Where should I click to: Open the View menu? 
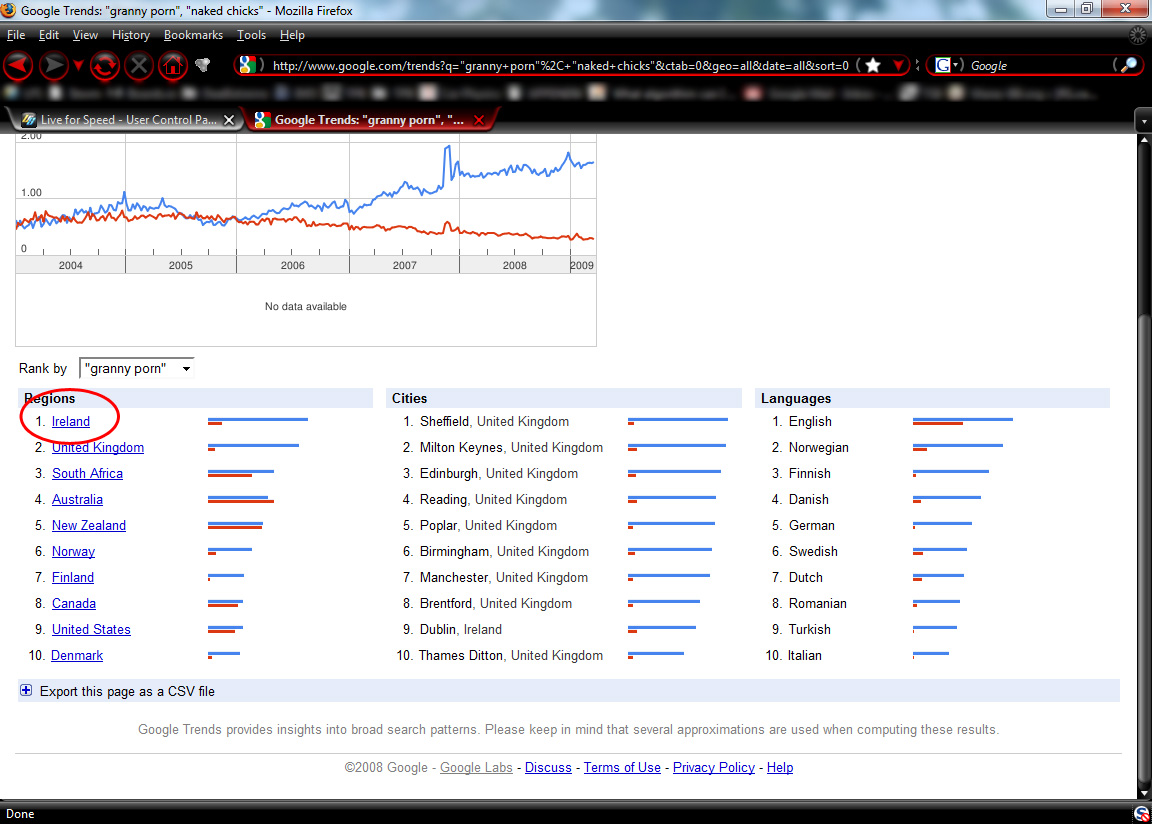[x=85, y=35]
